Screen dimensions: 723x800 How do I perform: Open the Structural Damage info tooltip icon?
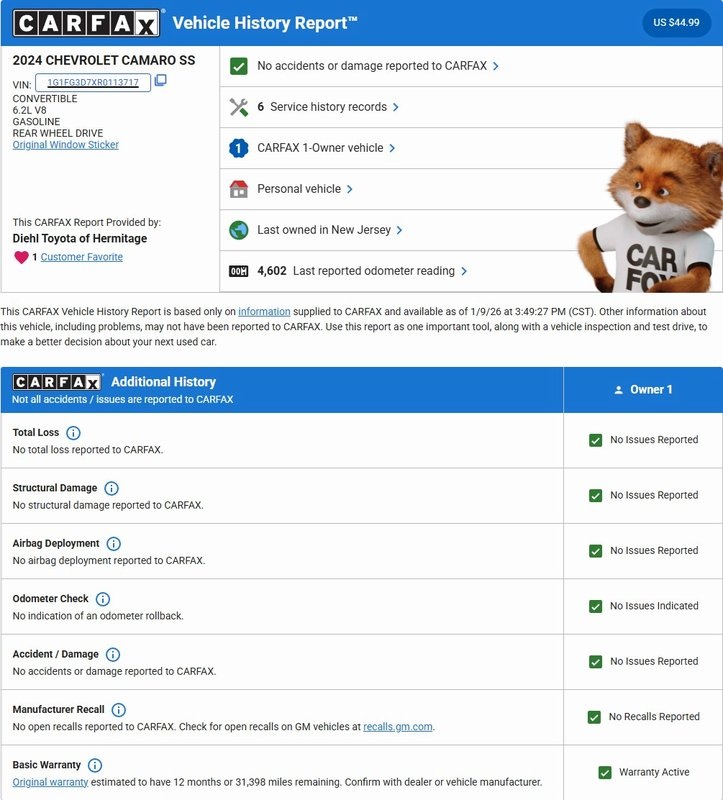point(111,489)
